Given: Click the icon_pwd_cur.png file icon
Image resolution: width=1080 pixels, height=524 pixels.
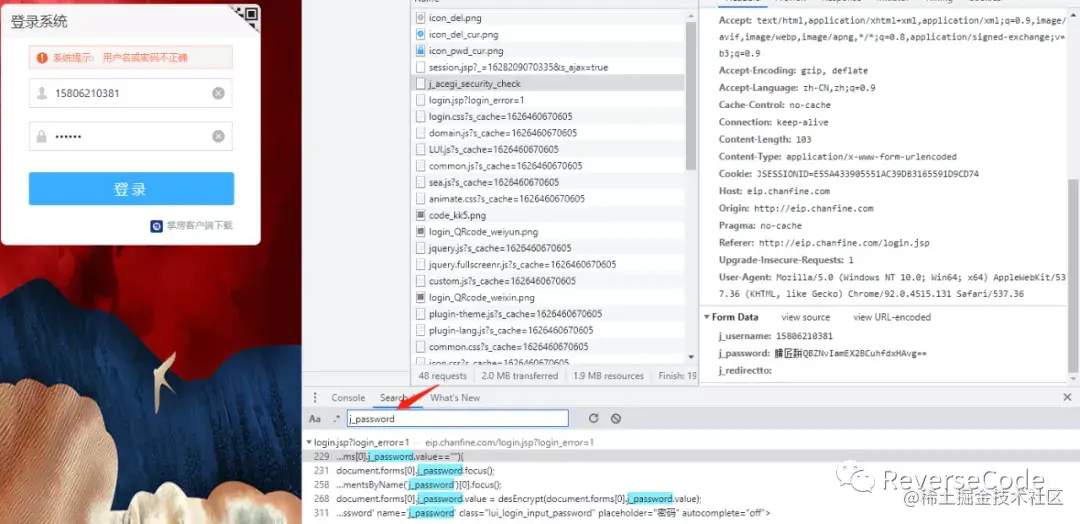Looking at the screenshot, I should 420,51.
